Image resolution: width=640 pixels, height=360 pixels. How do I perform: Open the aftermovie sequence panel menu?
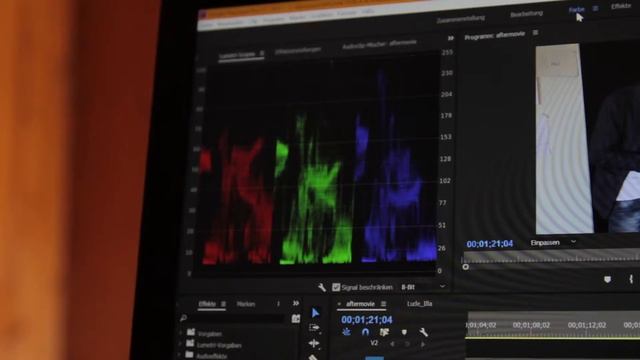(383, 304)
